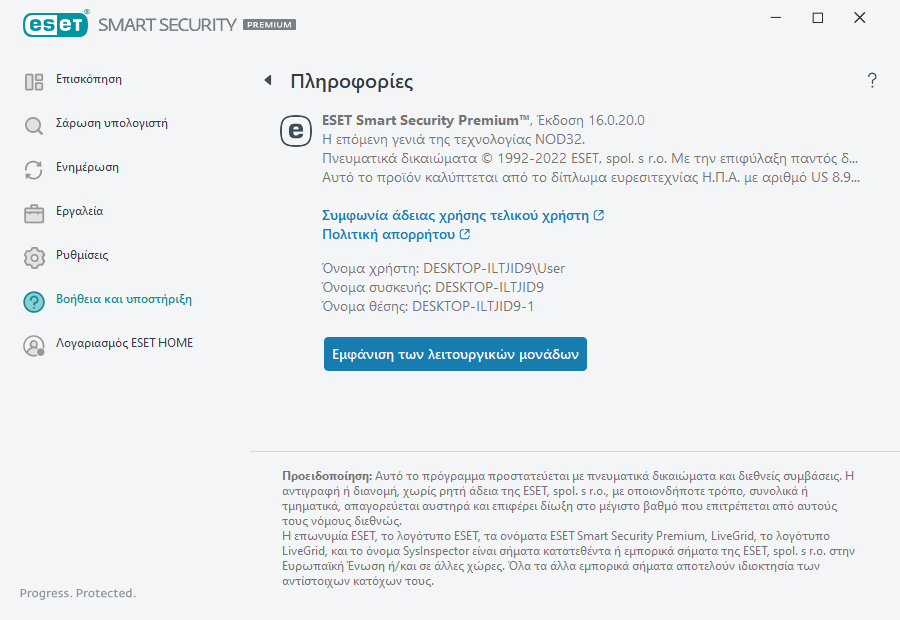Image resolution: width=900 pixels, height=620 pixels.
Task: Click the help question mark sidebar icon
Action: coord(34,302)
